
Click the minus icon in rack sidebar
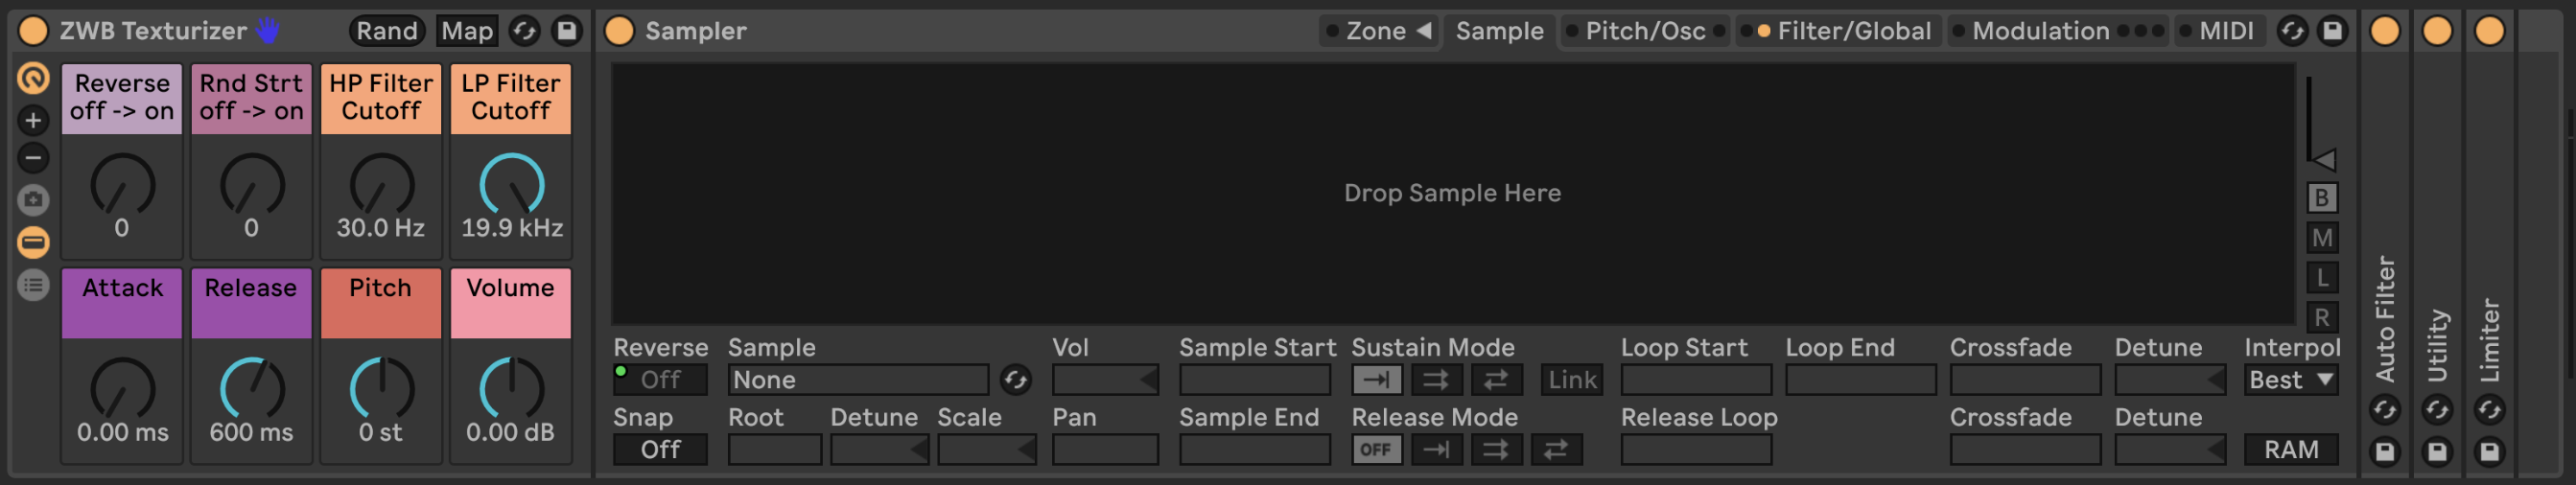pyautogui.click(x=33, y=158)
